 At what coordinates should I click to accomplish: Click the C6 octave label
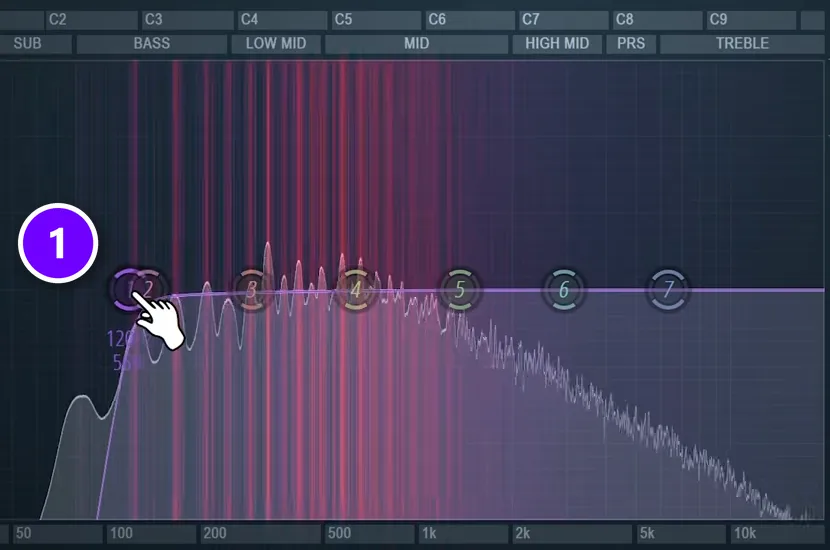437,20
